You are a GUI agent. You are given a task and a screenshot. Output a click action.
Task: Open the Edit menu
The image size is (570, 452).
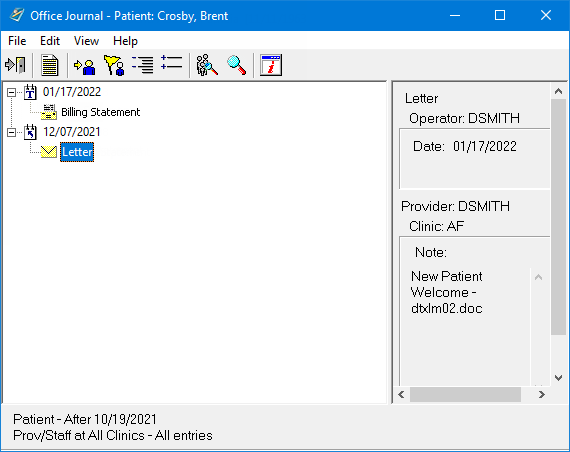(x=50, y=41)
